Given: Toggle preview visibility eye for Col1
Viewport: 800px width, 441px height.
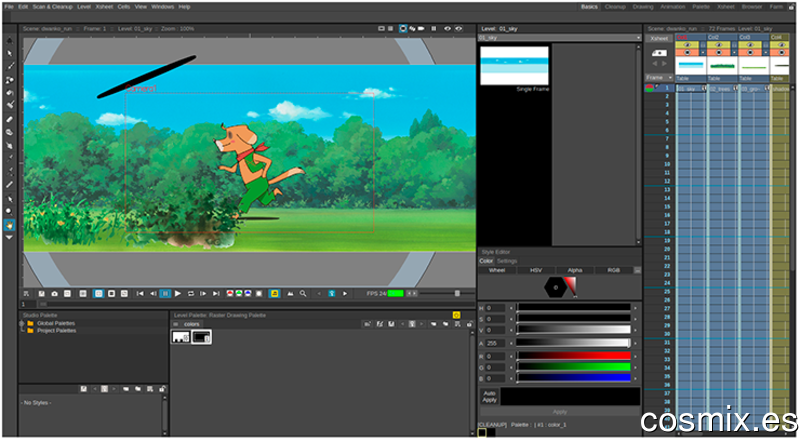Looking at the screenshot, I should 687,45.
